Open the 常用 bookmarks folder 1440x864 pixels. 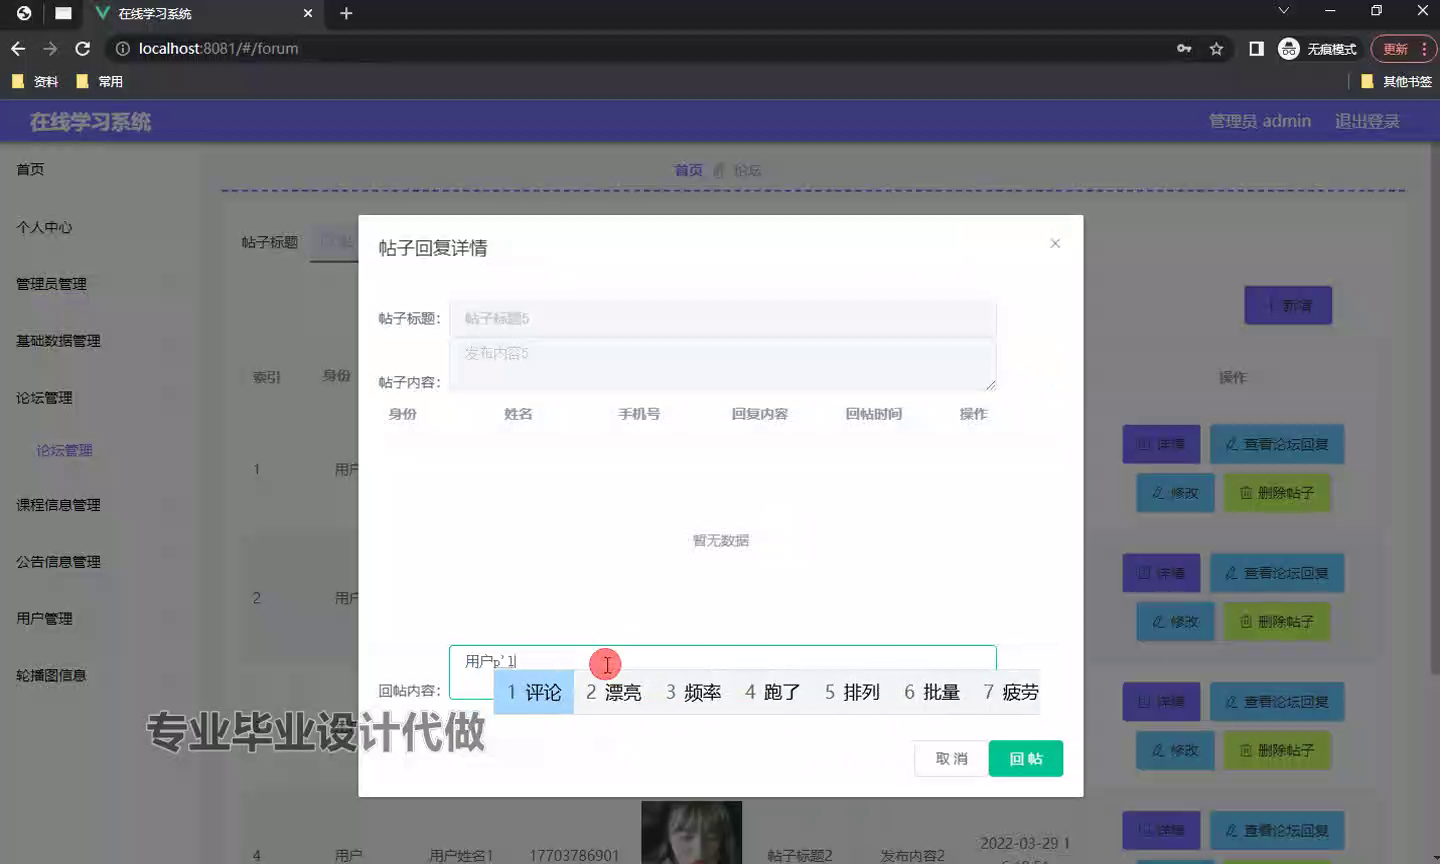click(99, 81)
